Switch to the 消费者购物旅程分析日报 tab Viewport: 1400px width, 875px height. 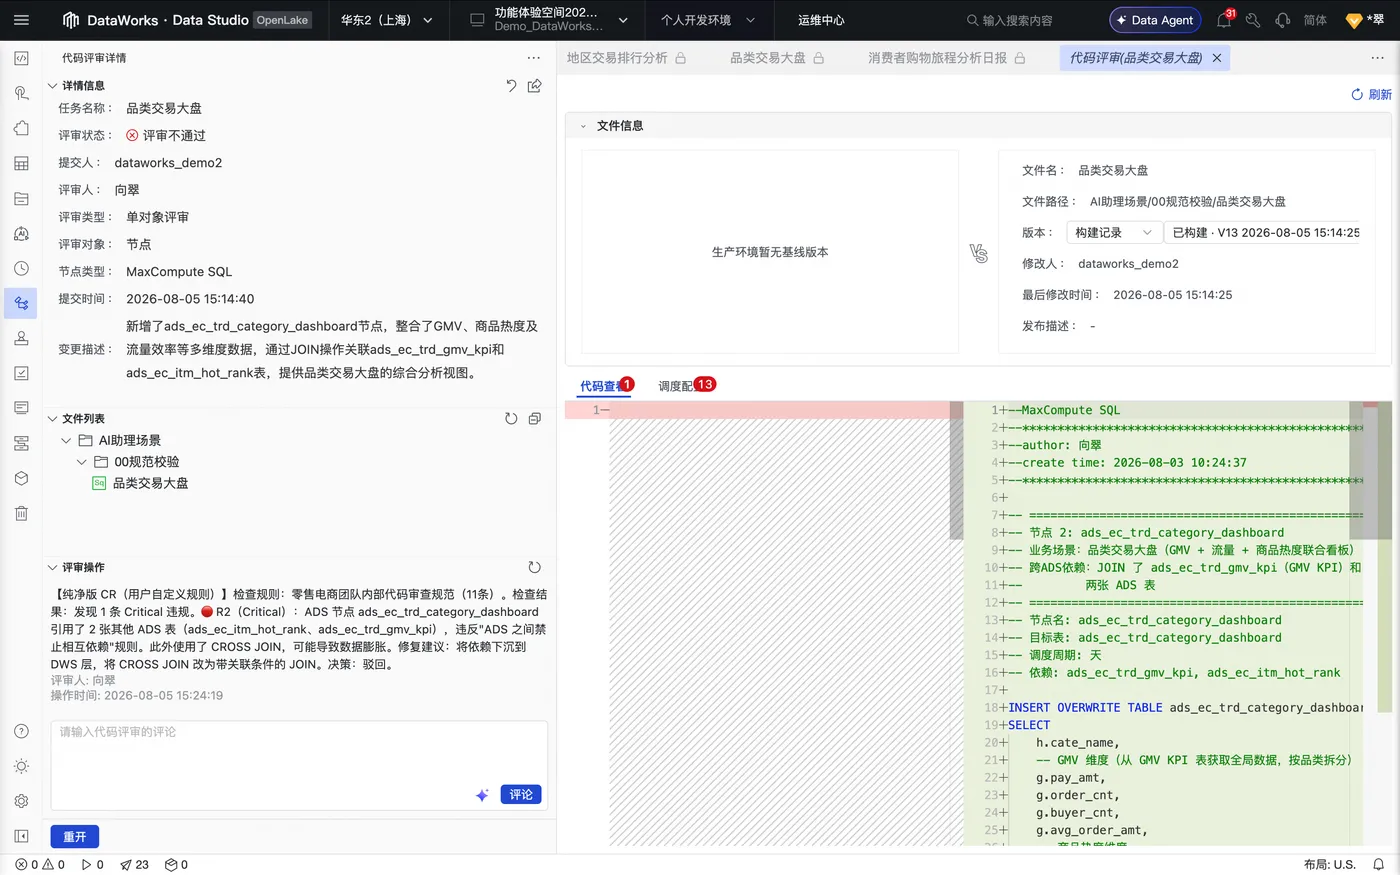tap(947, 58)
